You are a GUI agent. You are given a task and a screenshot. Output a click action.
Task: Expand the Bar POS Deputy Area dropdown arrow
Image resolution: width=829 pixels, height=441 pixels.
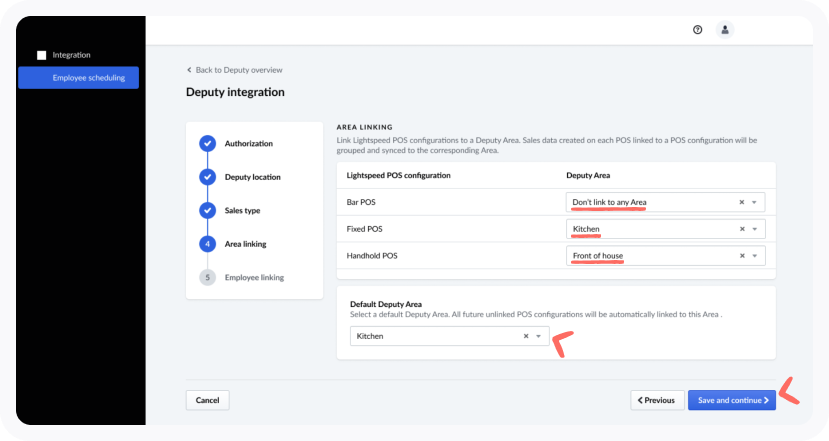pyautogui.click(x=754, y=202)
